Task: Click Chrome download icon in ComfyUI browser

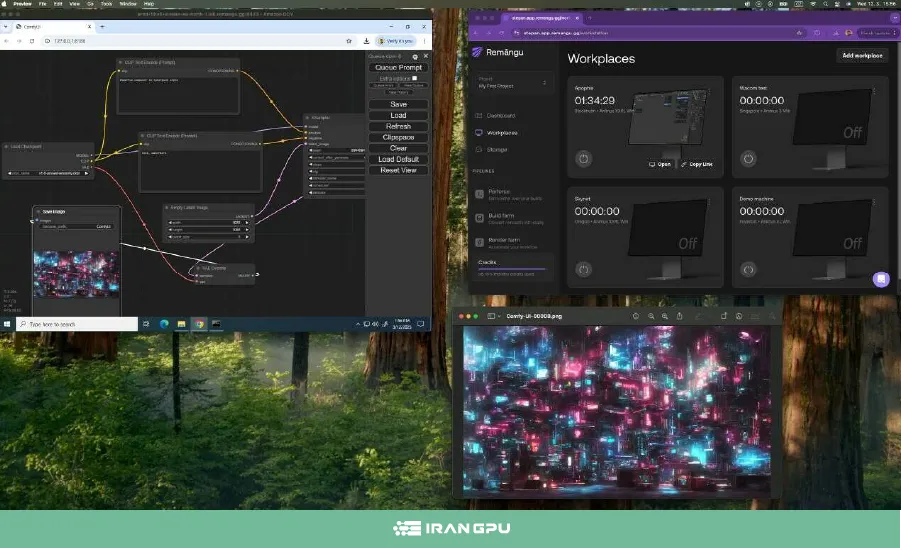Action: (367, 41)
